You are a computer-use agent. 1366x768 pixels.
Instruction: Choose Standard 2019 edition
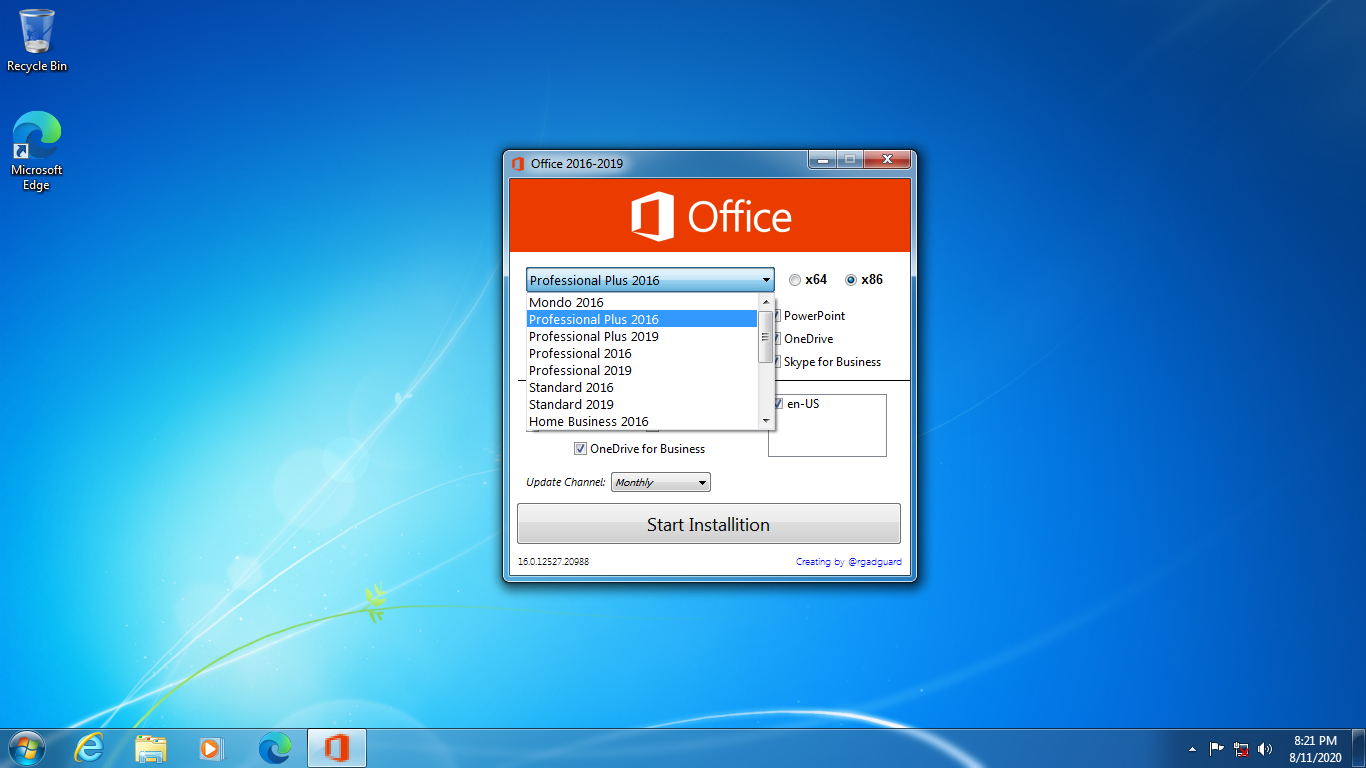[642, 404]
